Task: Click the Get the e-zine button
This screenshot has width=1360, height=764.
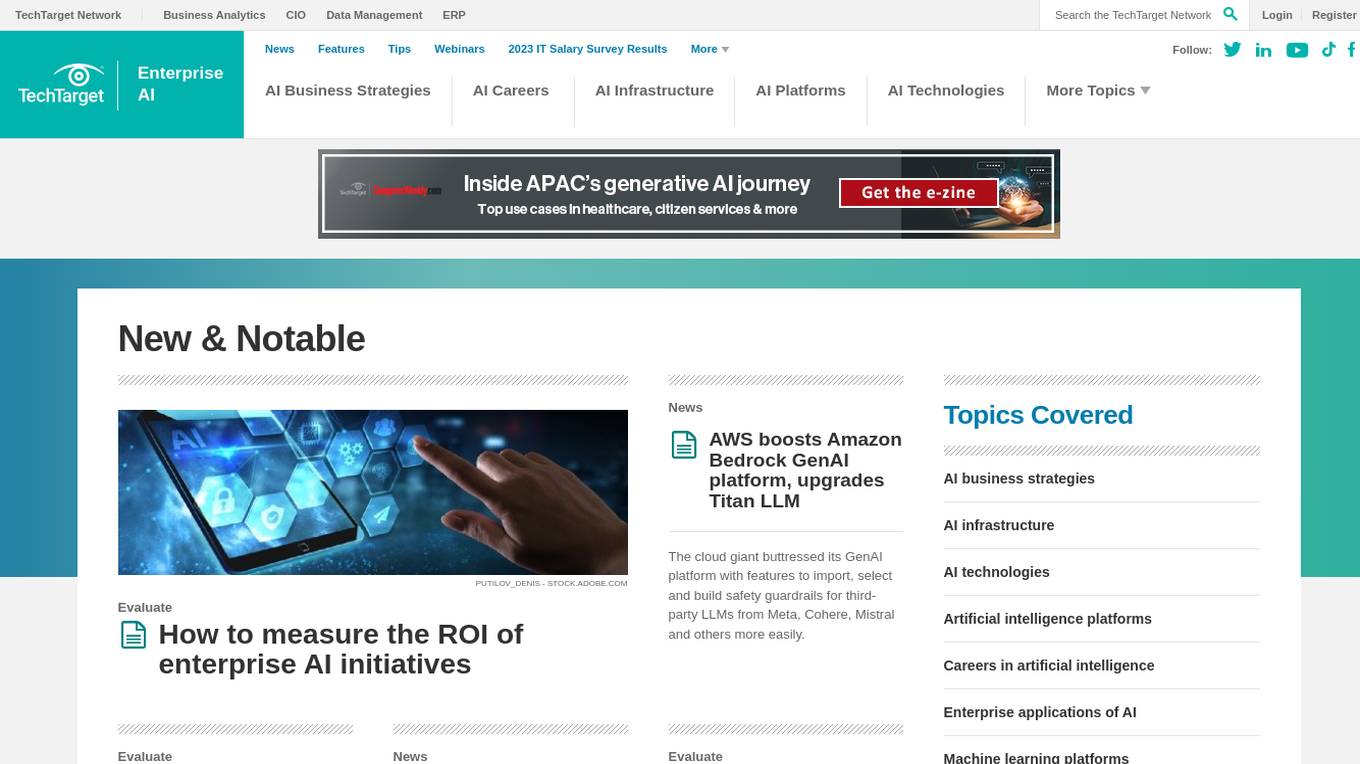Action: 918,193
